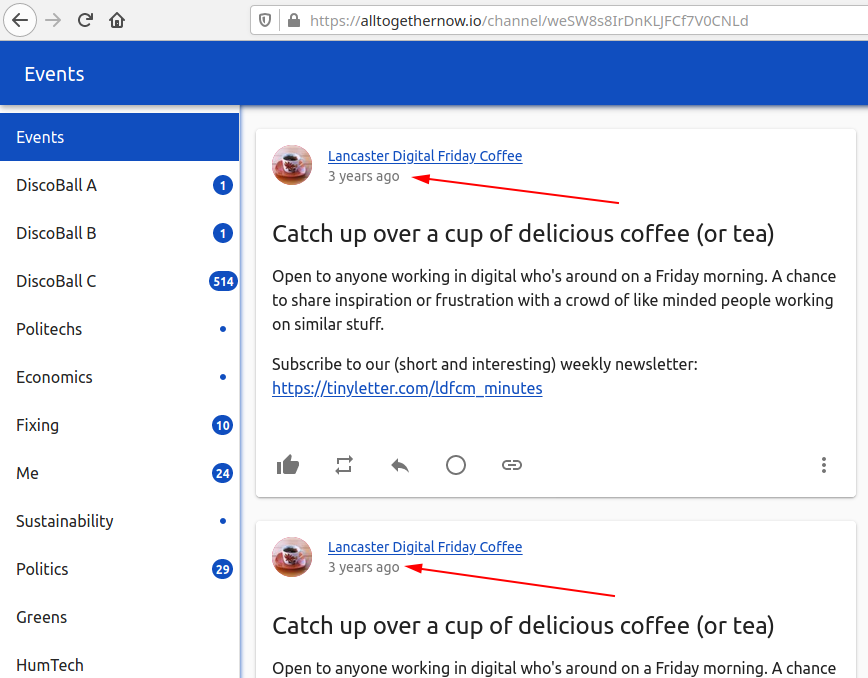Screen dimensions: 868x678
Task: Go to the browser home icon
Action: coord(118,20)
